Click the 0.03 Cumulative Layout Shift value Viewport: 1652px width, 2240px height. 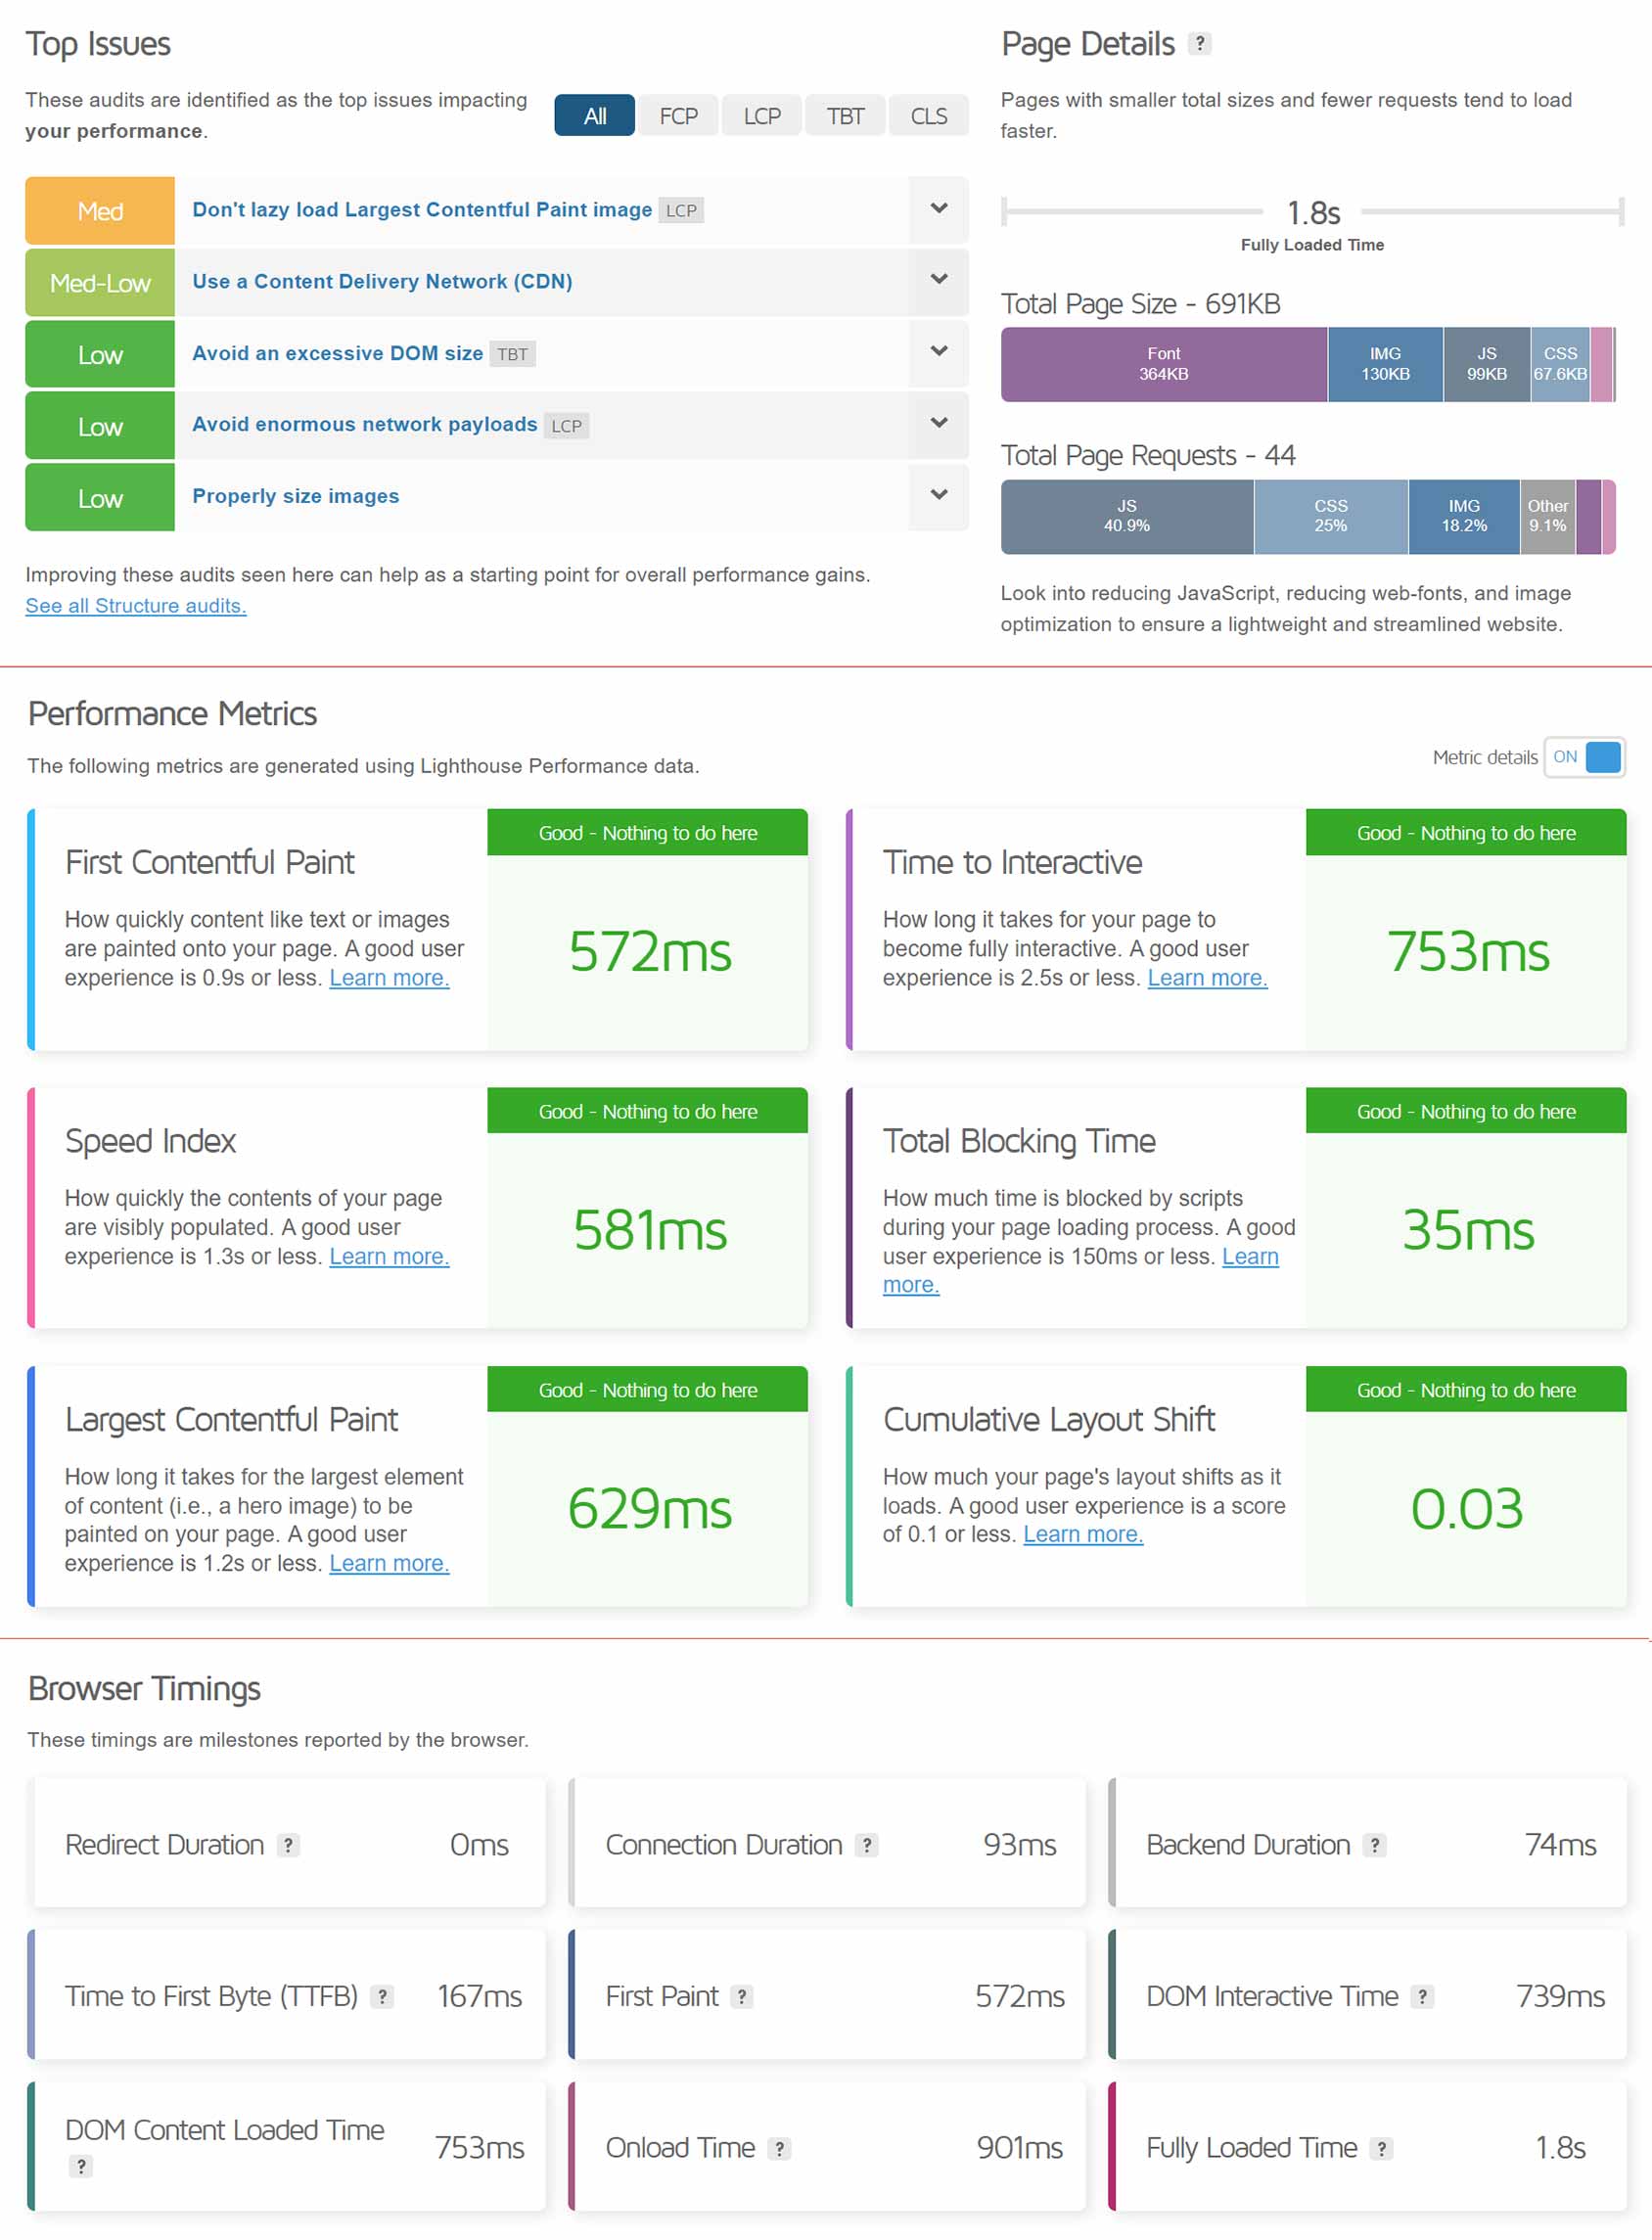(1467, 1510)
